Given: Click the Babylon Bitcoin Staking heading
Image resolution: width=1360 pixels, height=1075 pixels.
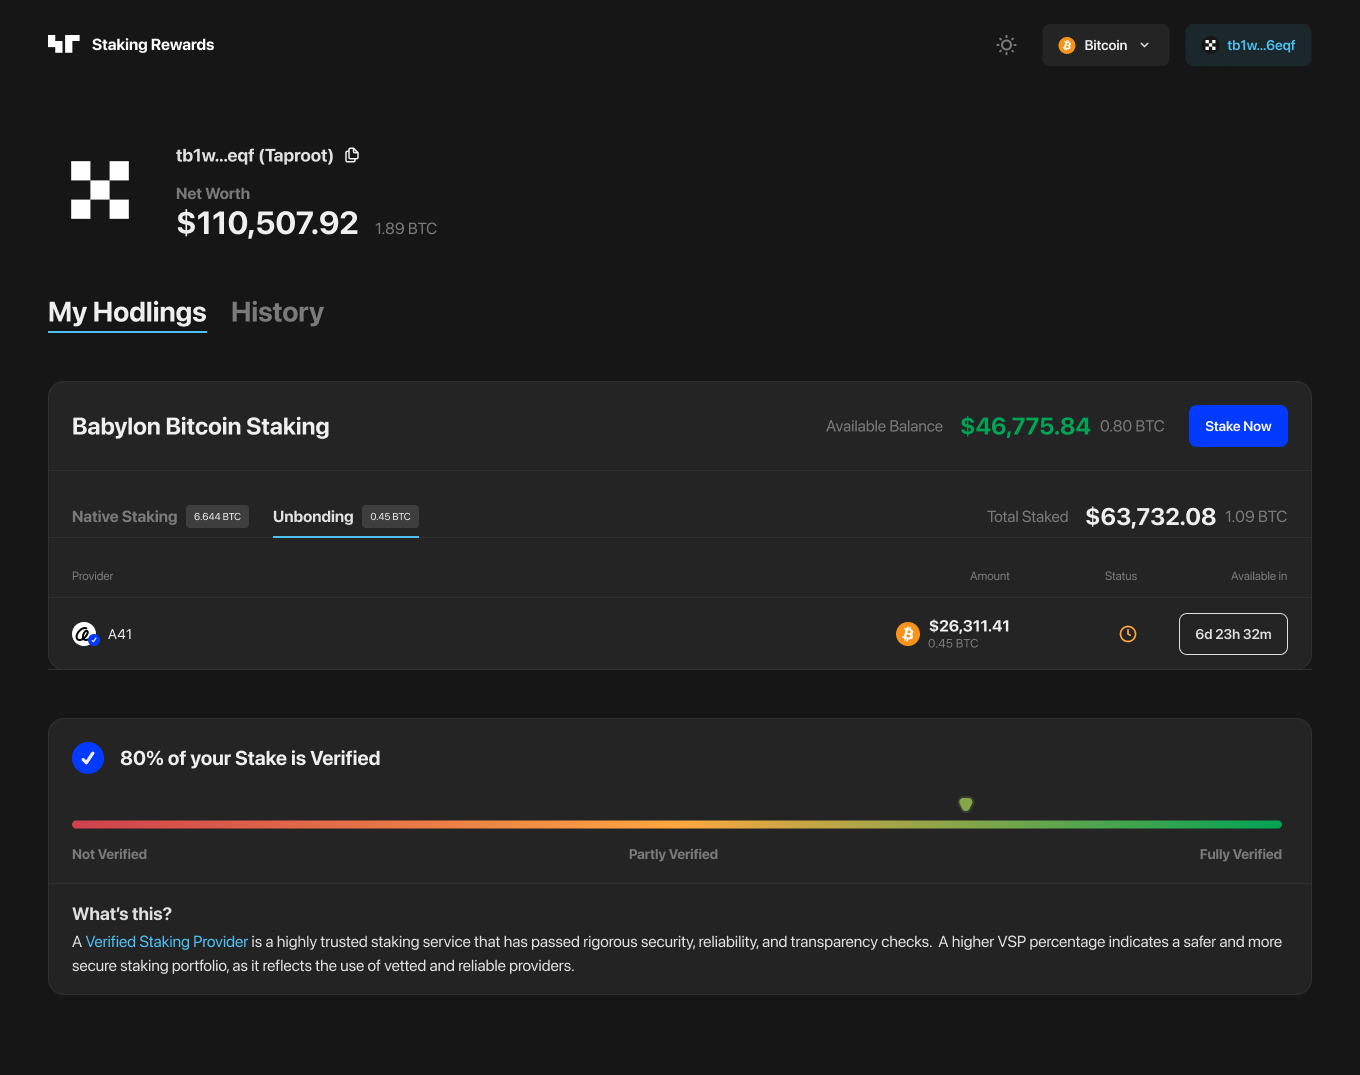Looking at the screenshot, I should (x=200, y=426).
